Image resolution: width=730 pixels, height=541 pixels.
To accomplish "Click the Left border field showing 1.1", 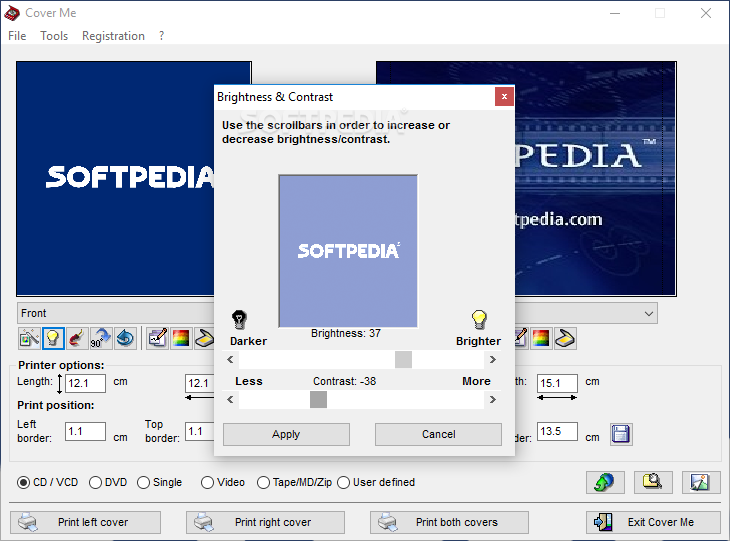I will pos(85,431).
